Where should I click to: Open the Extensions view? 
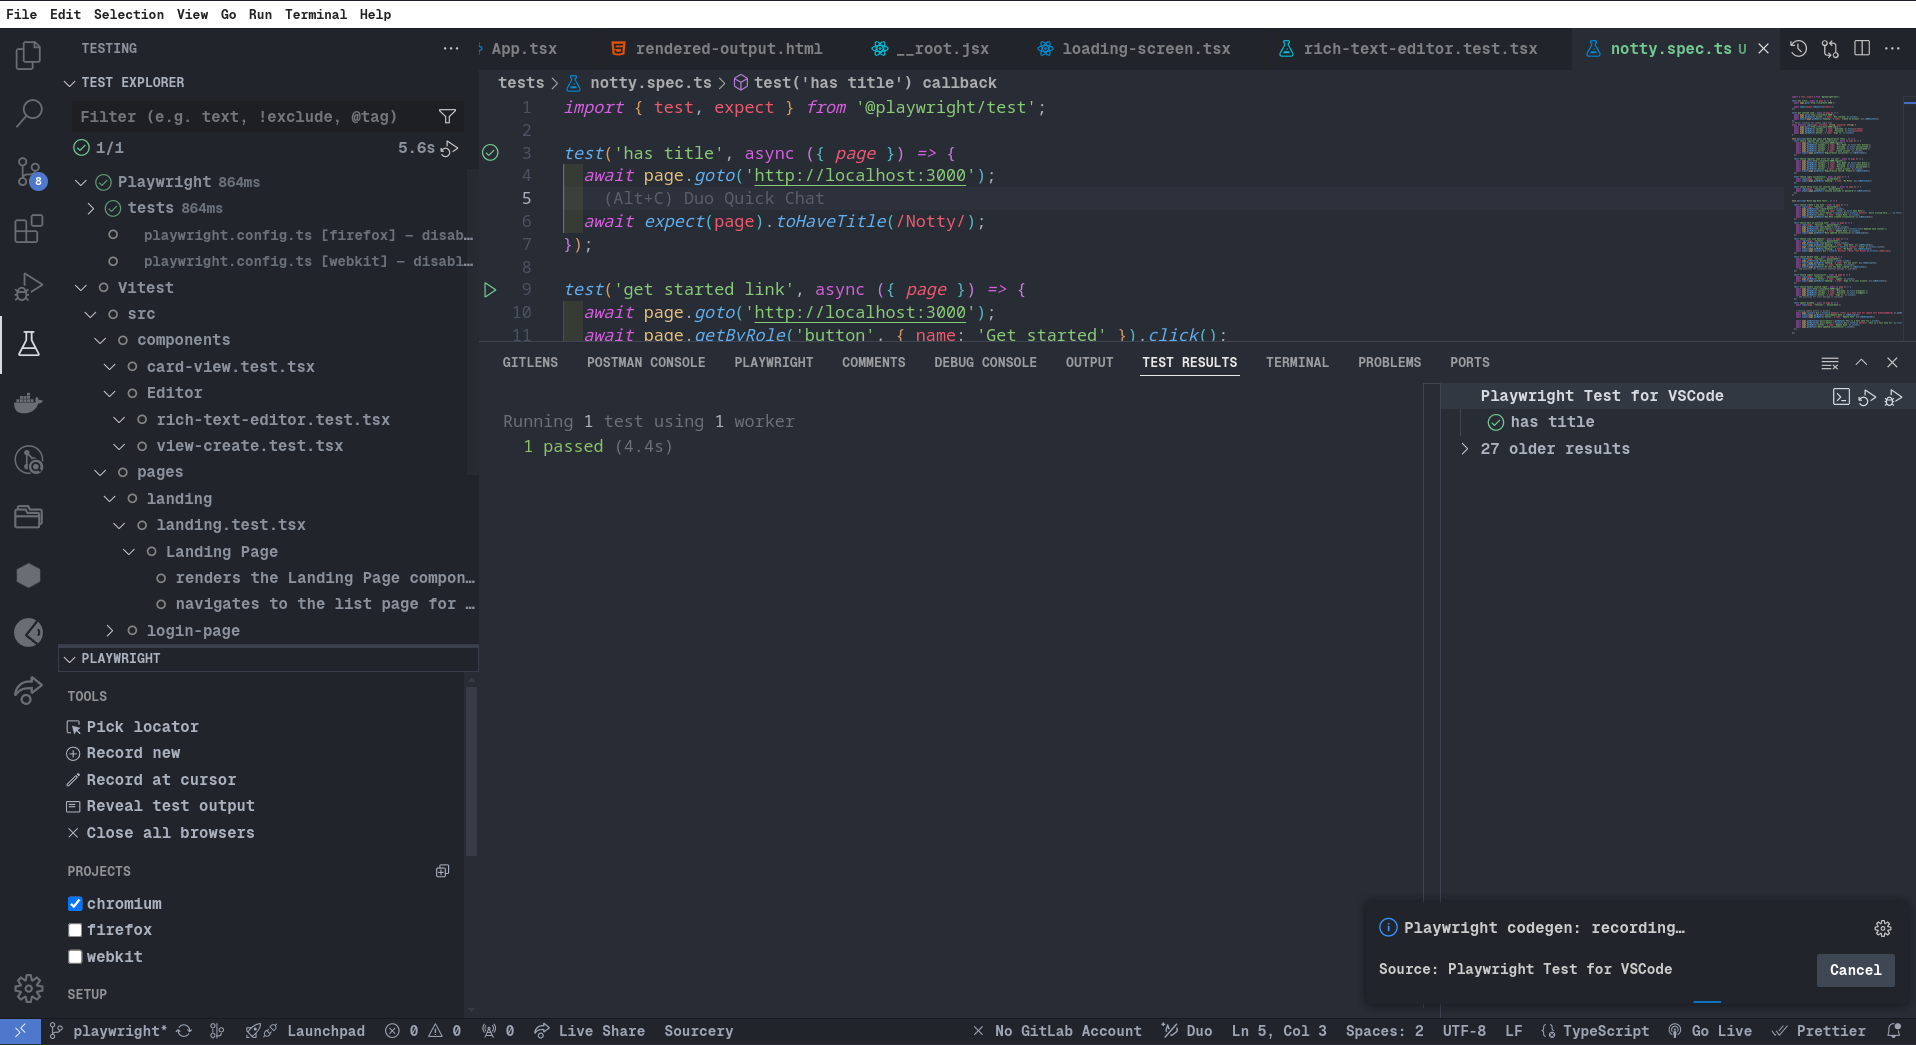pos(29,229)
